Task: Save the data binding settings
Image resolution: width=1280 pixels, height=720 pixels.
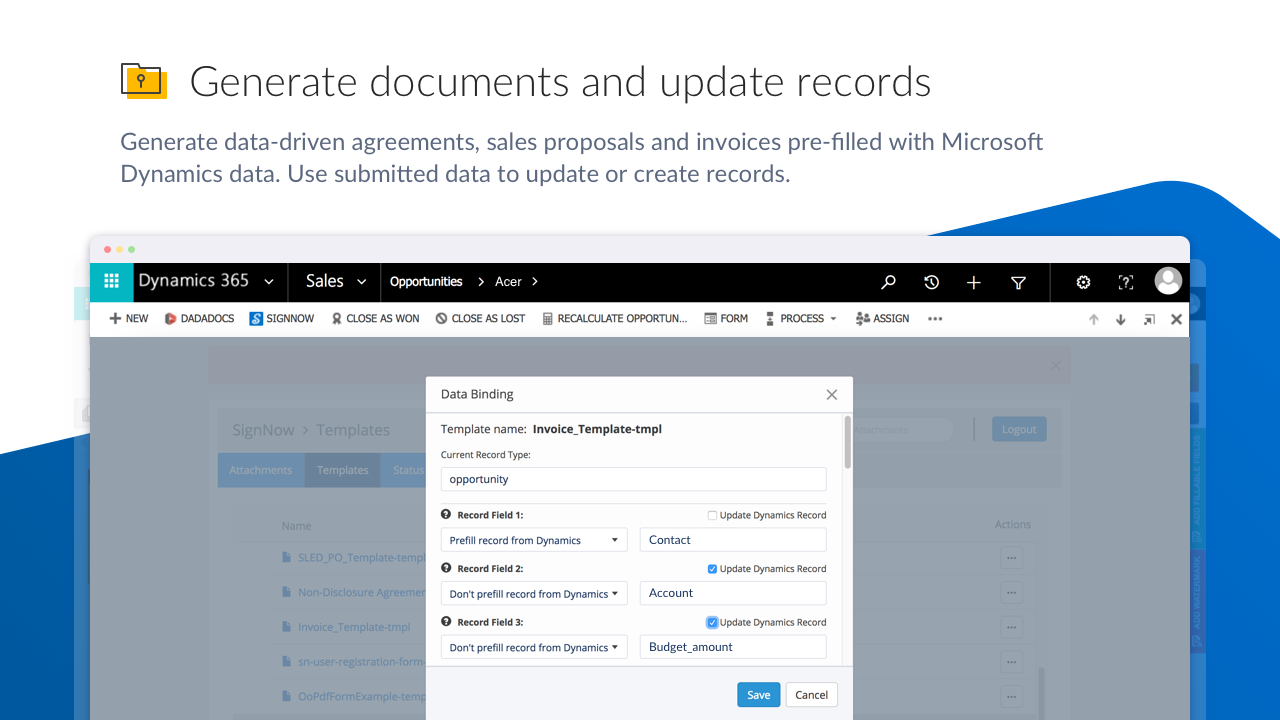Action: (x=758, y=695)
